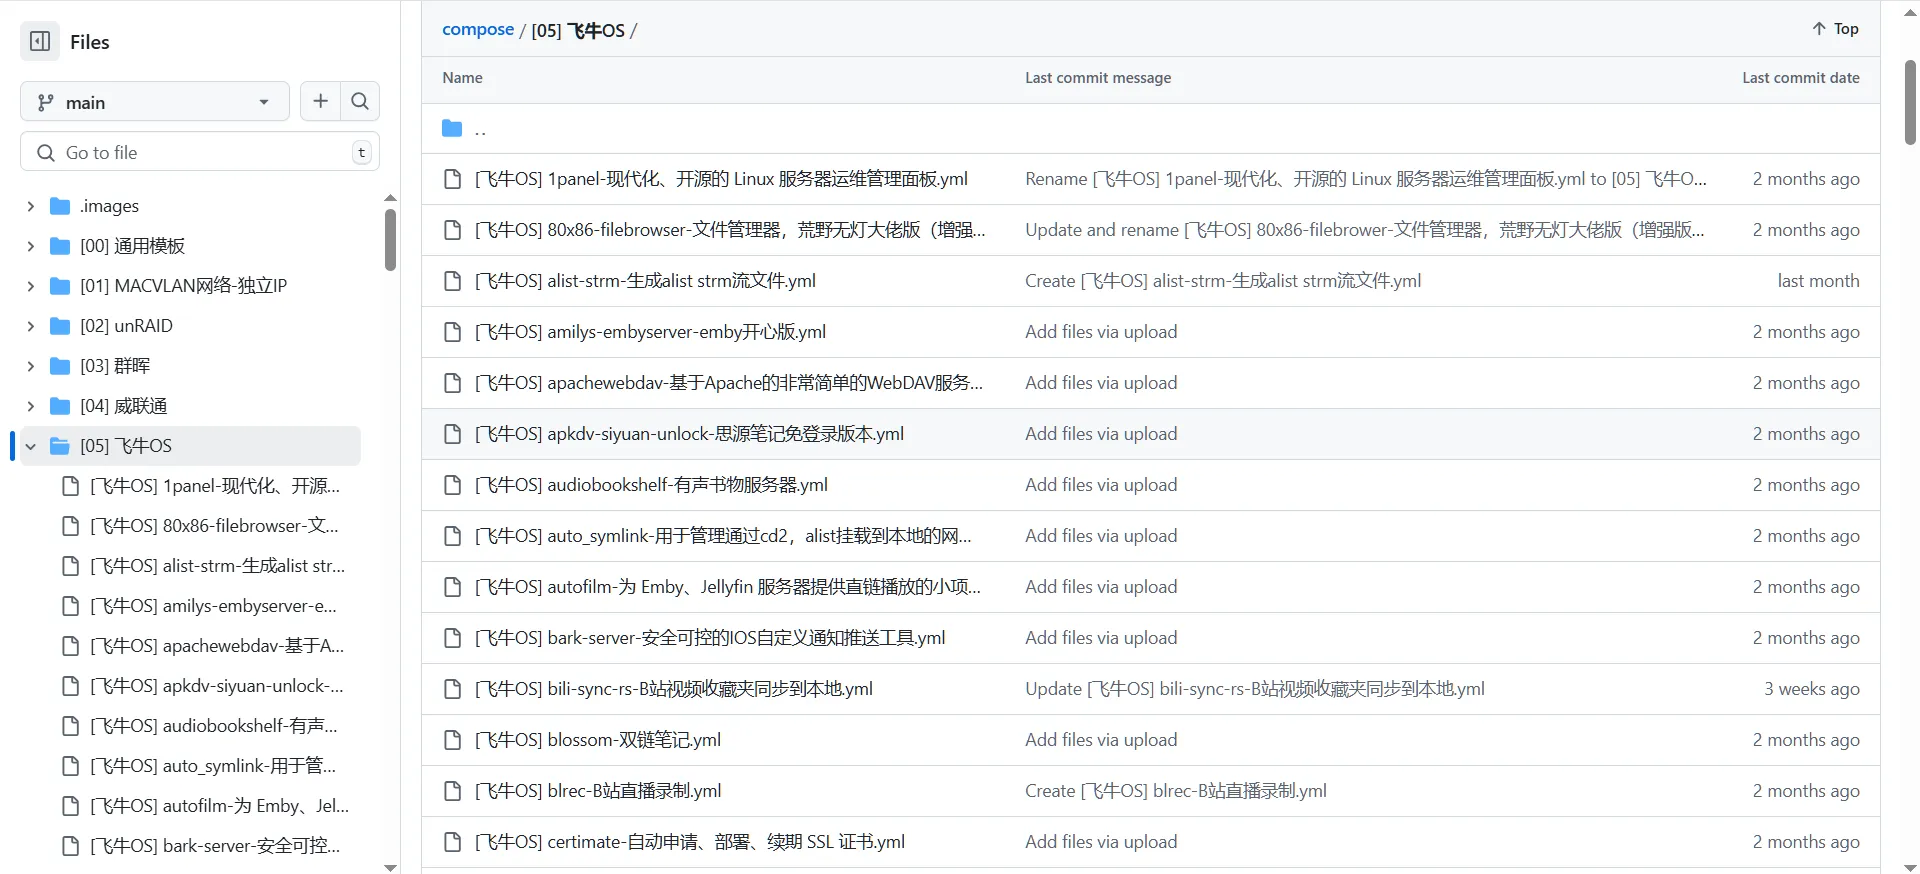The height and width of the screenshot is (874, 1920).
Task: Click the add file plus button
Action: pyautogui.click(x=320, y=101)
